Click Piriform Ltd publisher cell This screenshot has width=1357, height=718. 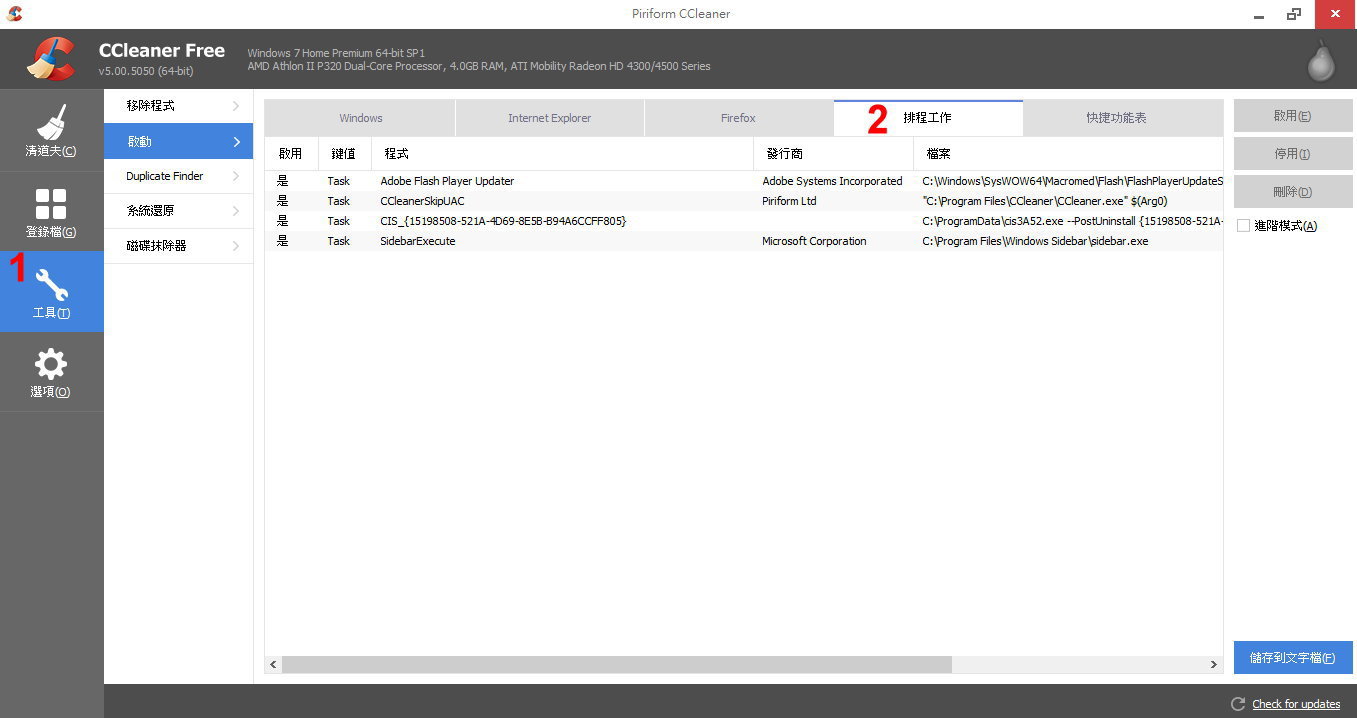[789, 201]
